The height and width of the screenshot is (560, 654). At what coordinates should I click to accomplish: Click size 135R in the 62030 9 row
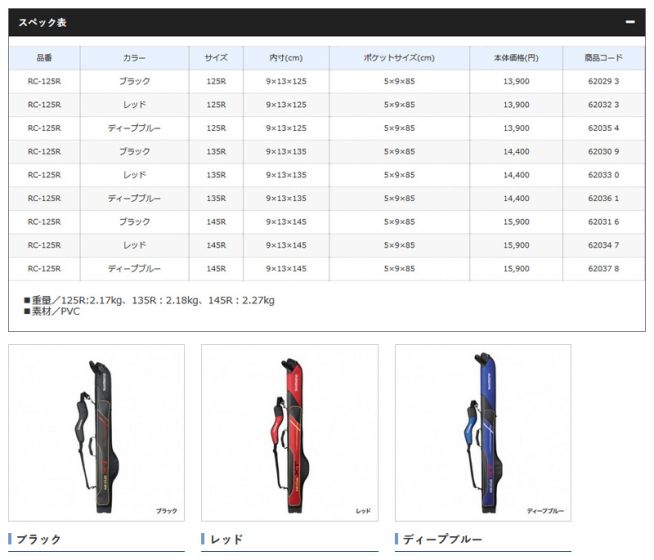point(216,151)
